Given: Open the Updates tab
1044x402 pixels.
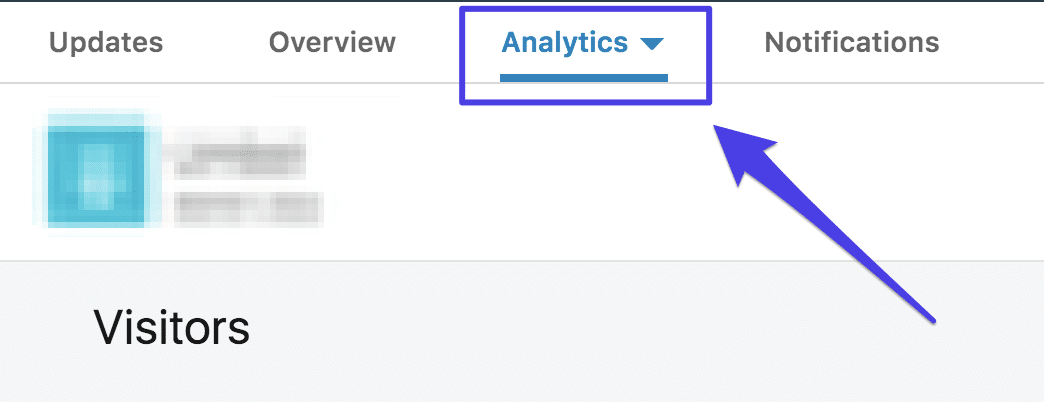Looking at the screenshot, I should click(105, 43).
